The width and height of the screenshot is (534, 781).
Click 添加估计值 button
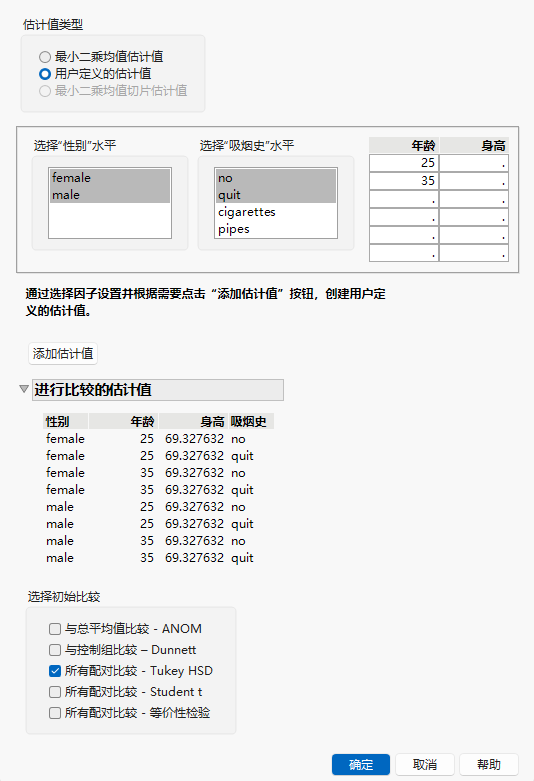tap(63, 354)
